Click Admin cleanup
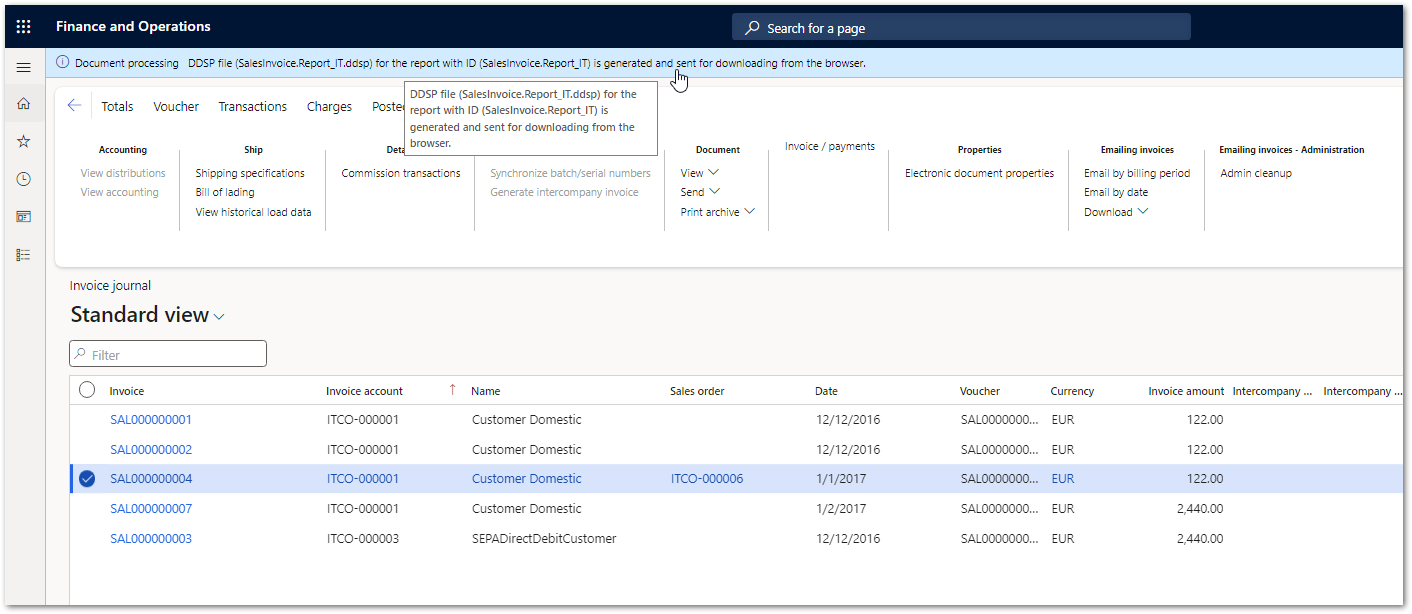1412x614 pixels. (x=1256, y=173)
